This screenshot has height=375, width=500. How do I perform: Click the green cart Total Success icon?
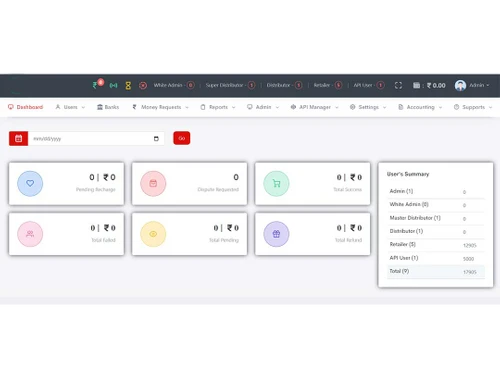(x=276, y=183)
